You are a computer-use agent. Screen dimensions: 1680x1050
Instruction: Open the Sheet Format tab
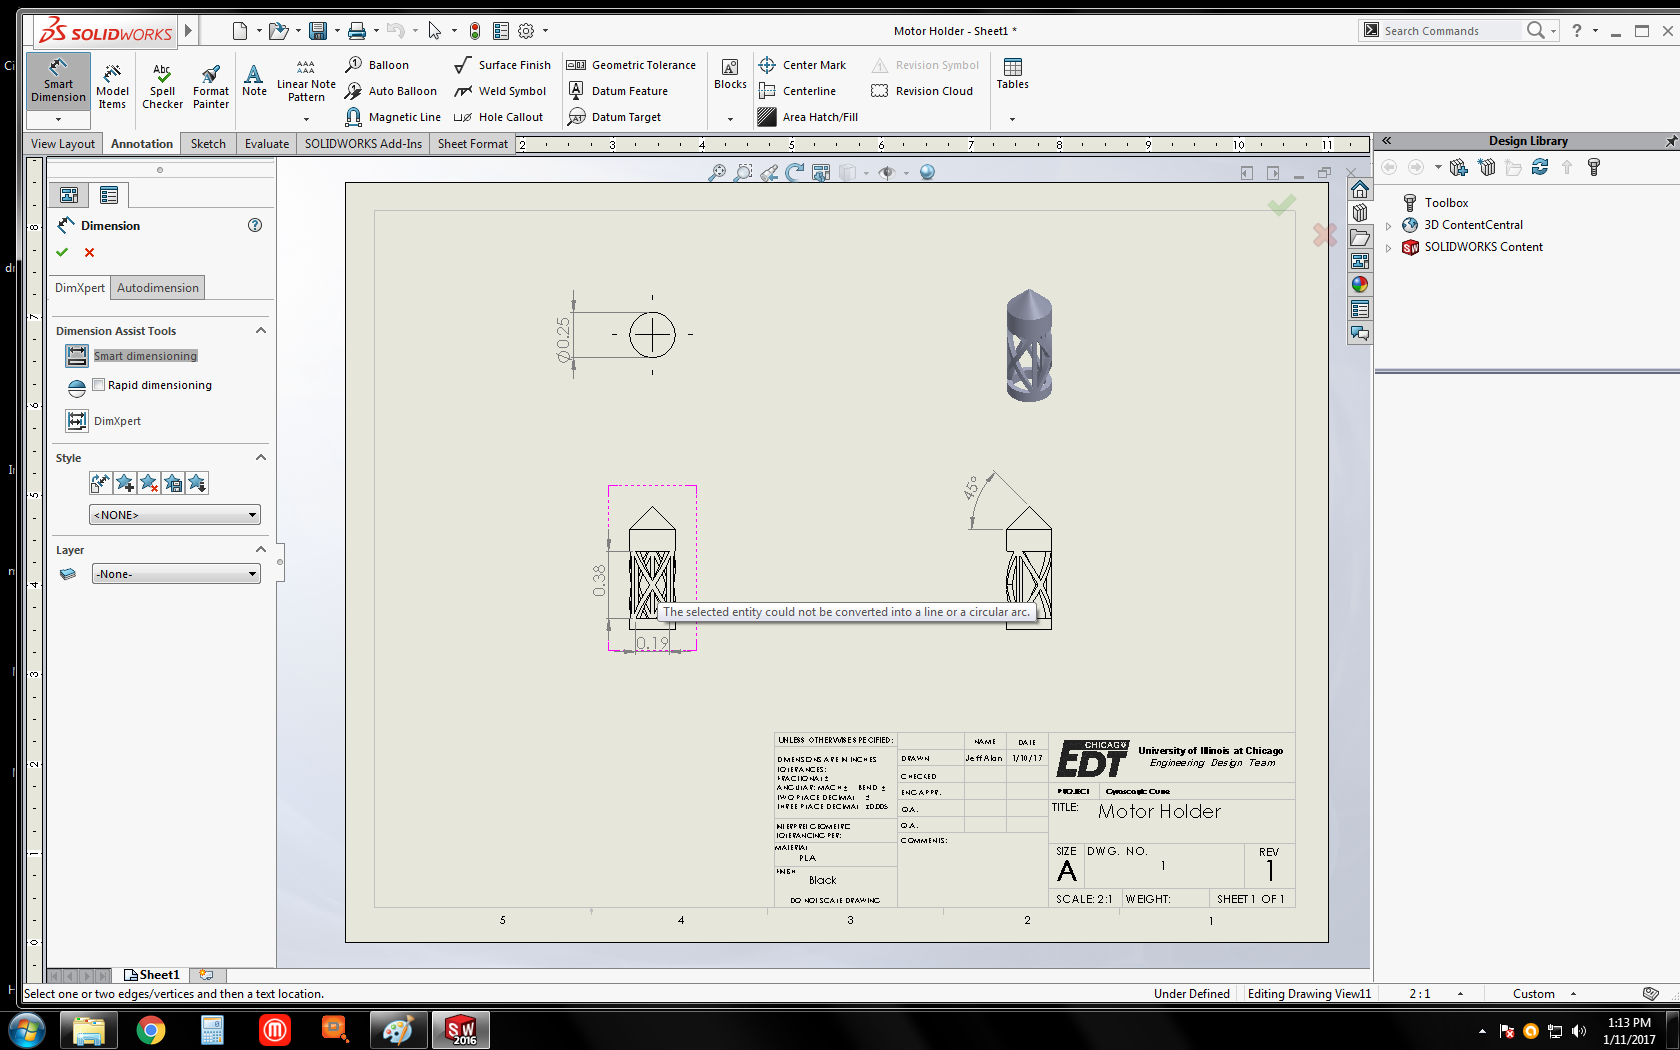[x=472, y=143]
